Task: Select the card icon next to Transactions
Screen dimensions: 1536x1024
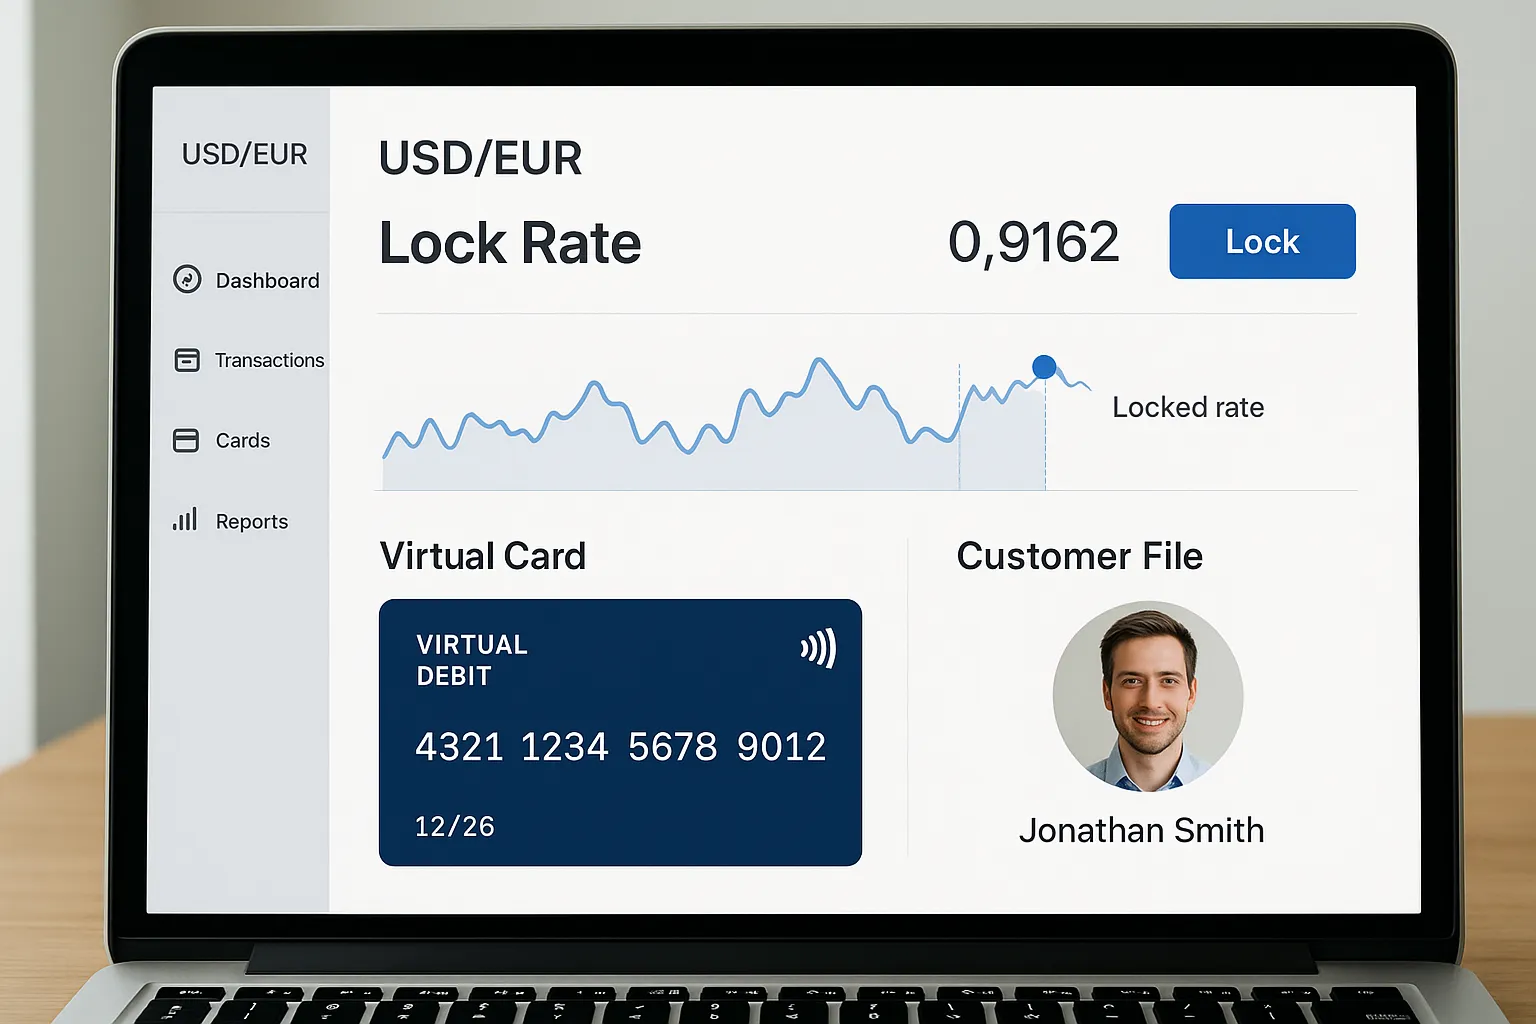Action: (188, 359)
